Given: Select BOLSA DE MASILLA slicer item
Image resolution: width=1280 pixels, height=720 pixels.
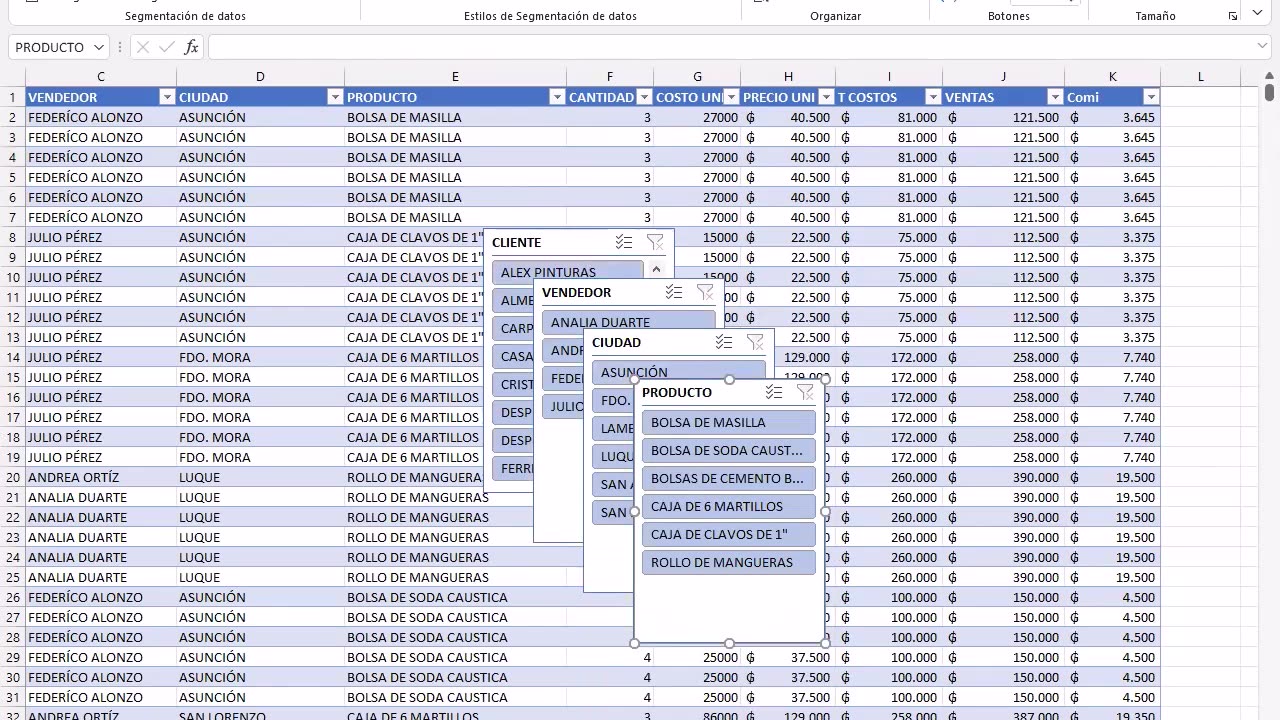Looking at the screenshot, I should click(729, 422).
